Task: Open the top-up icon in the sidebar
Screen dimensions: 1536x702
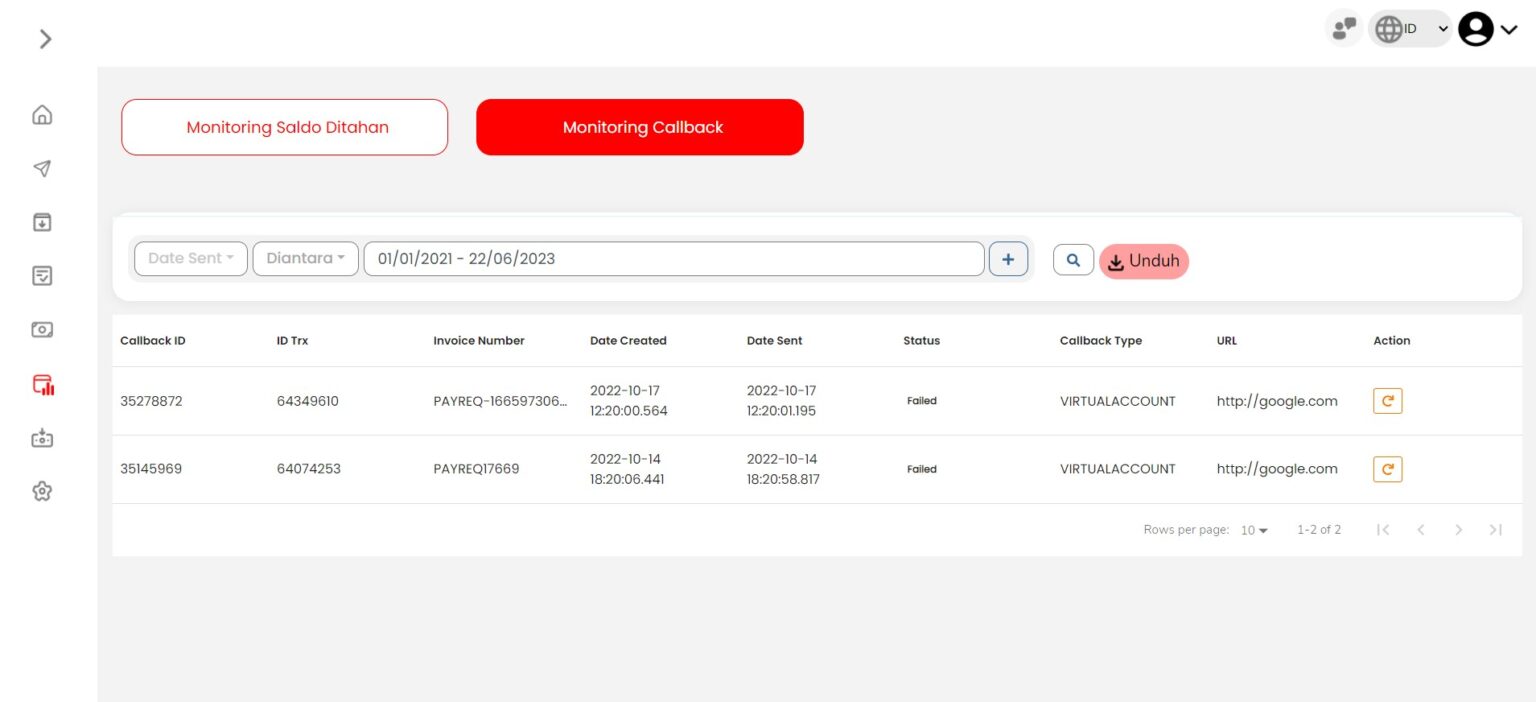Action: pyautogui.click(x=42, y=438)
